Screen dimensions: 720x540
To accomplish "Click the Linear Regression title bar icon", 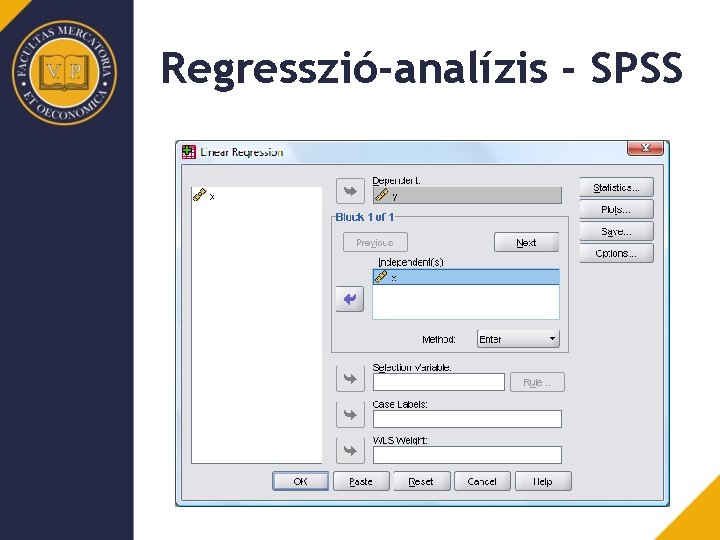I will pyautogui.click(x=189, y=152).
